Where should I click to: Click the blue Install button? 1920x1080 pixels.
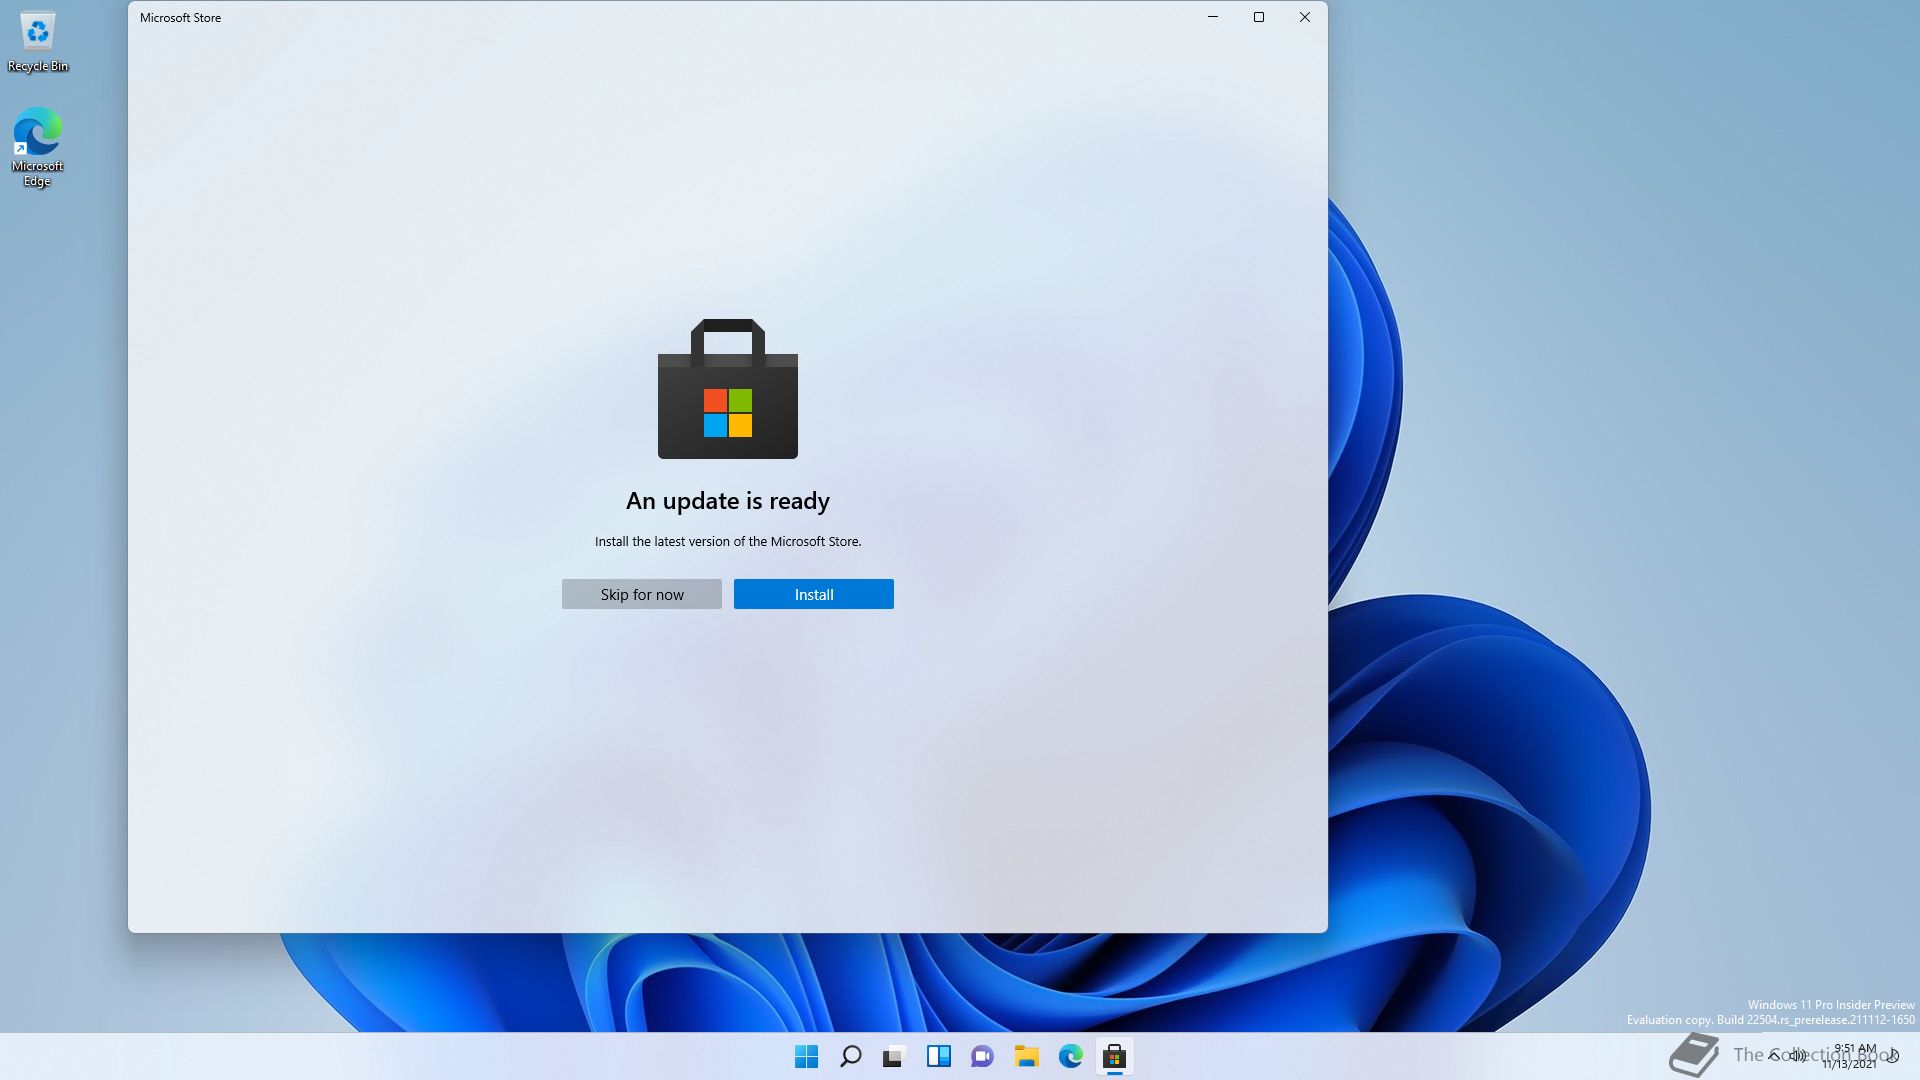point(813,594)
